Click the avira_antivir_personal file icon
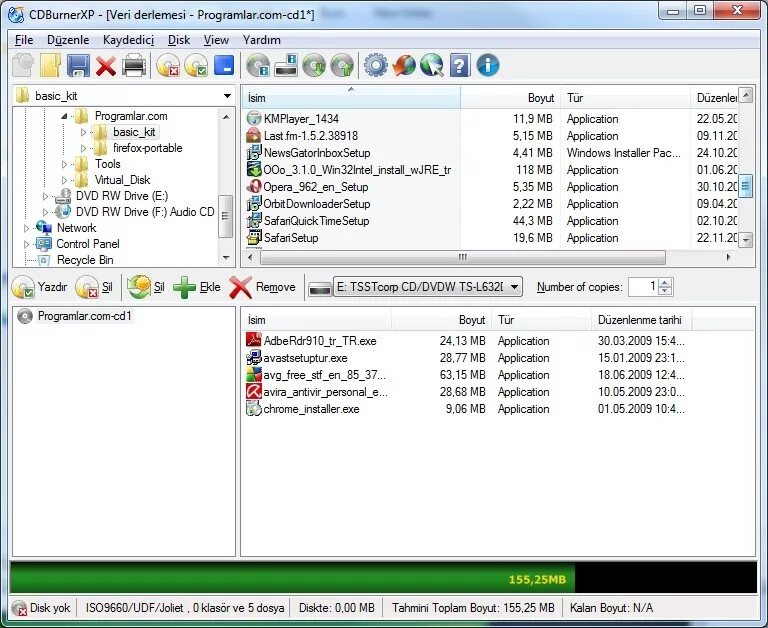 pyautogui.click(x=253, y=391)
